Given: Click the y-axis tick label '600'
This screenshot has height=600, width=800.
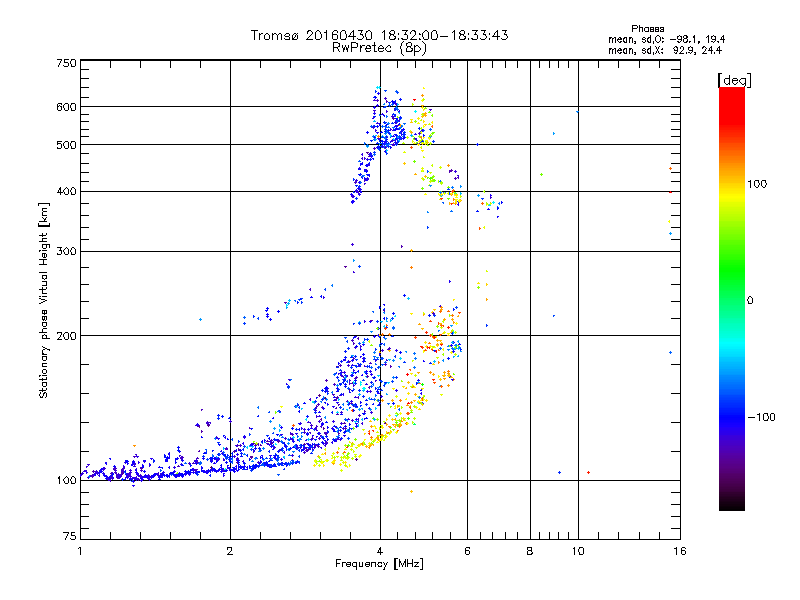Looking at the screenshot, I should [x=66, y=107].
